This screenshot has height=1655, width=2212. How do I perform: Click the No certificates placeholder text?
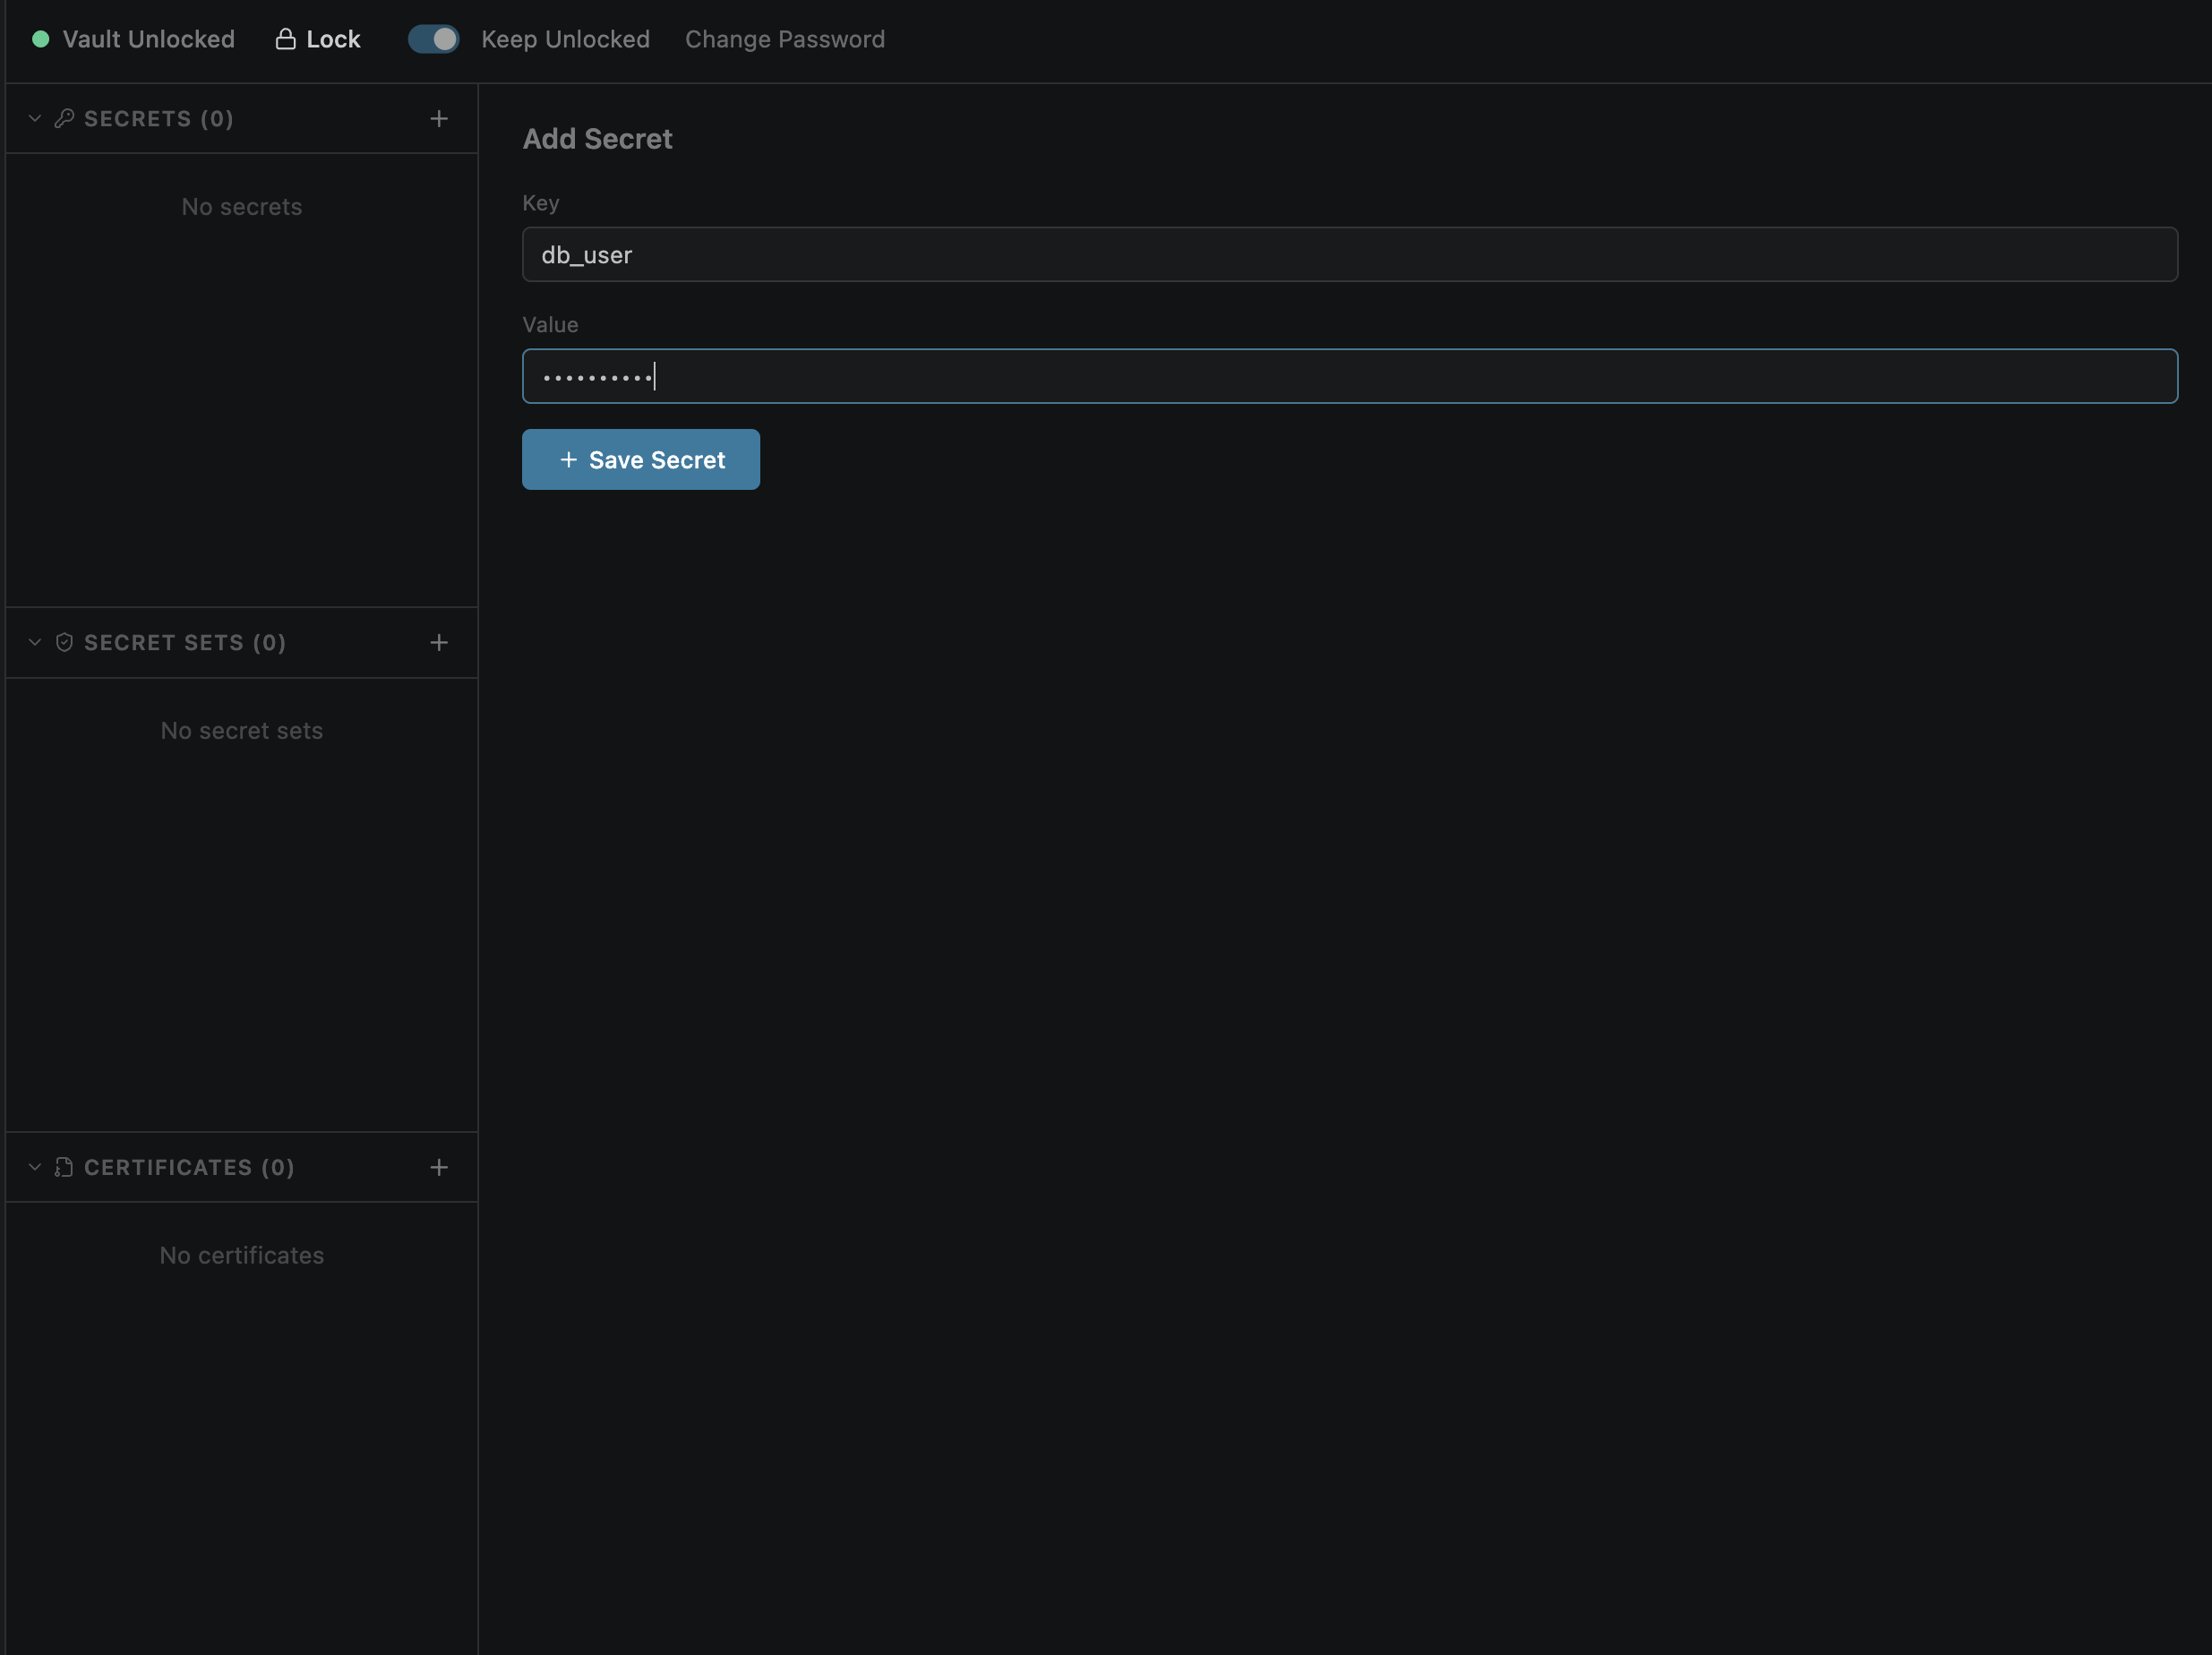tap(242, 1255)
